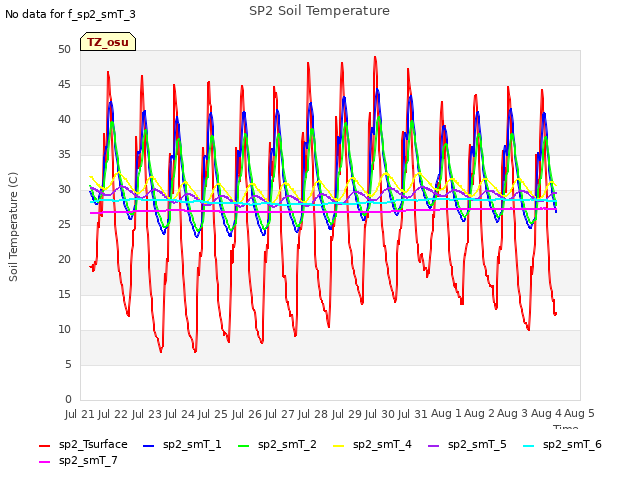Click the Jul 21 x-axis tick label
This screenshot has height=480, width=640.
[x=81, y=414]
